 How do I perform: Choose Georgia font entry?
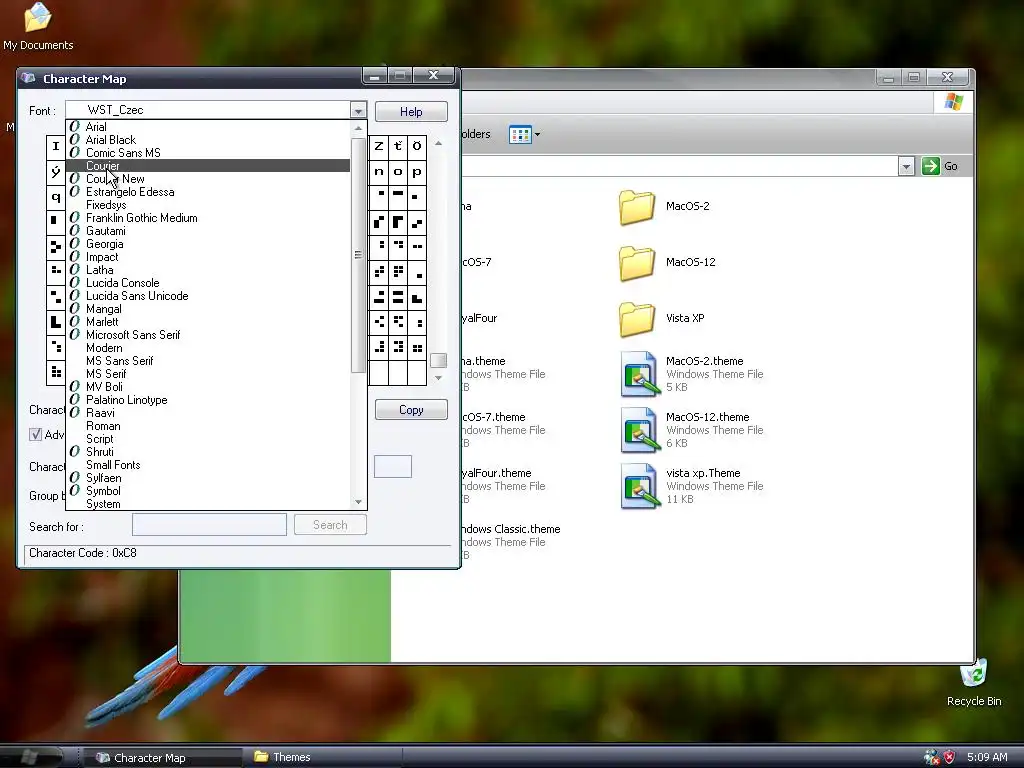tap(208, 244)
